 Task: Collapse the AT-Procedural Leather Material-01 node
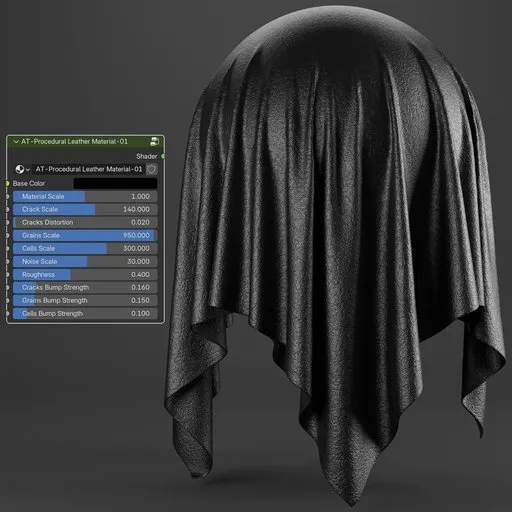pos(16,142)
